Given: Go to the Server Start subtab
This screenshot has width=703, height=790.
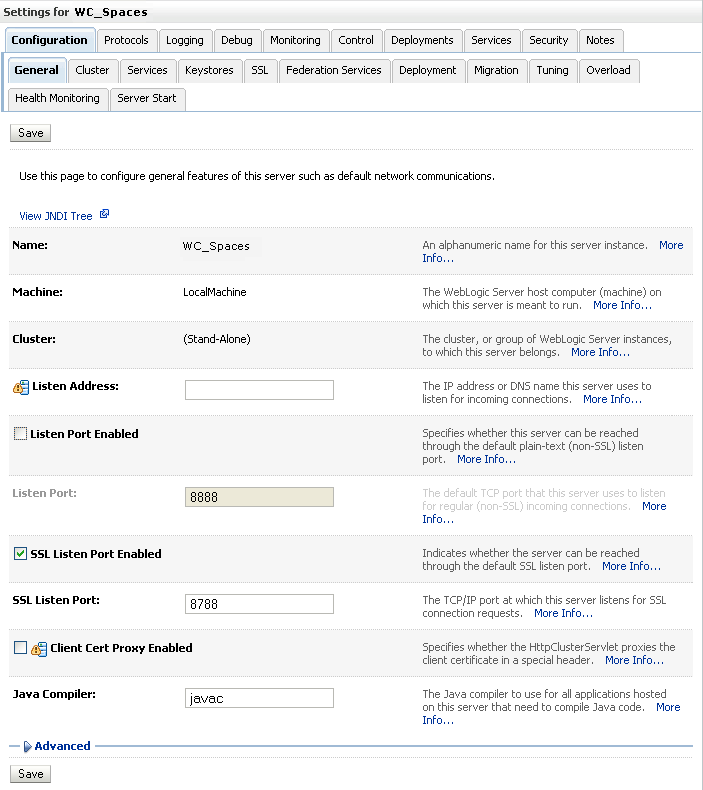Looking at the screenshot, I should coord(146,98).
